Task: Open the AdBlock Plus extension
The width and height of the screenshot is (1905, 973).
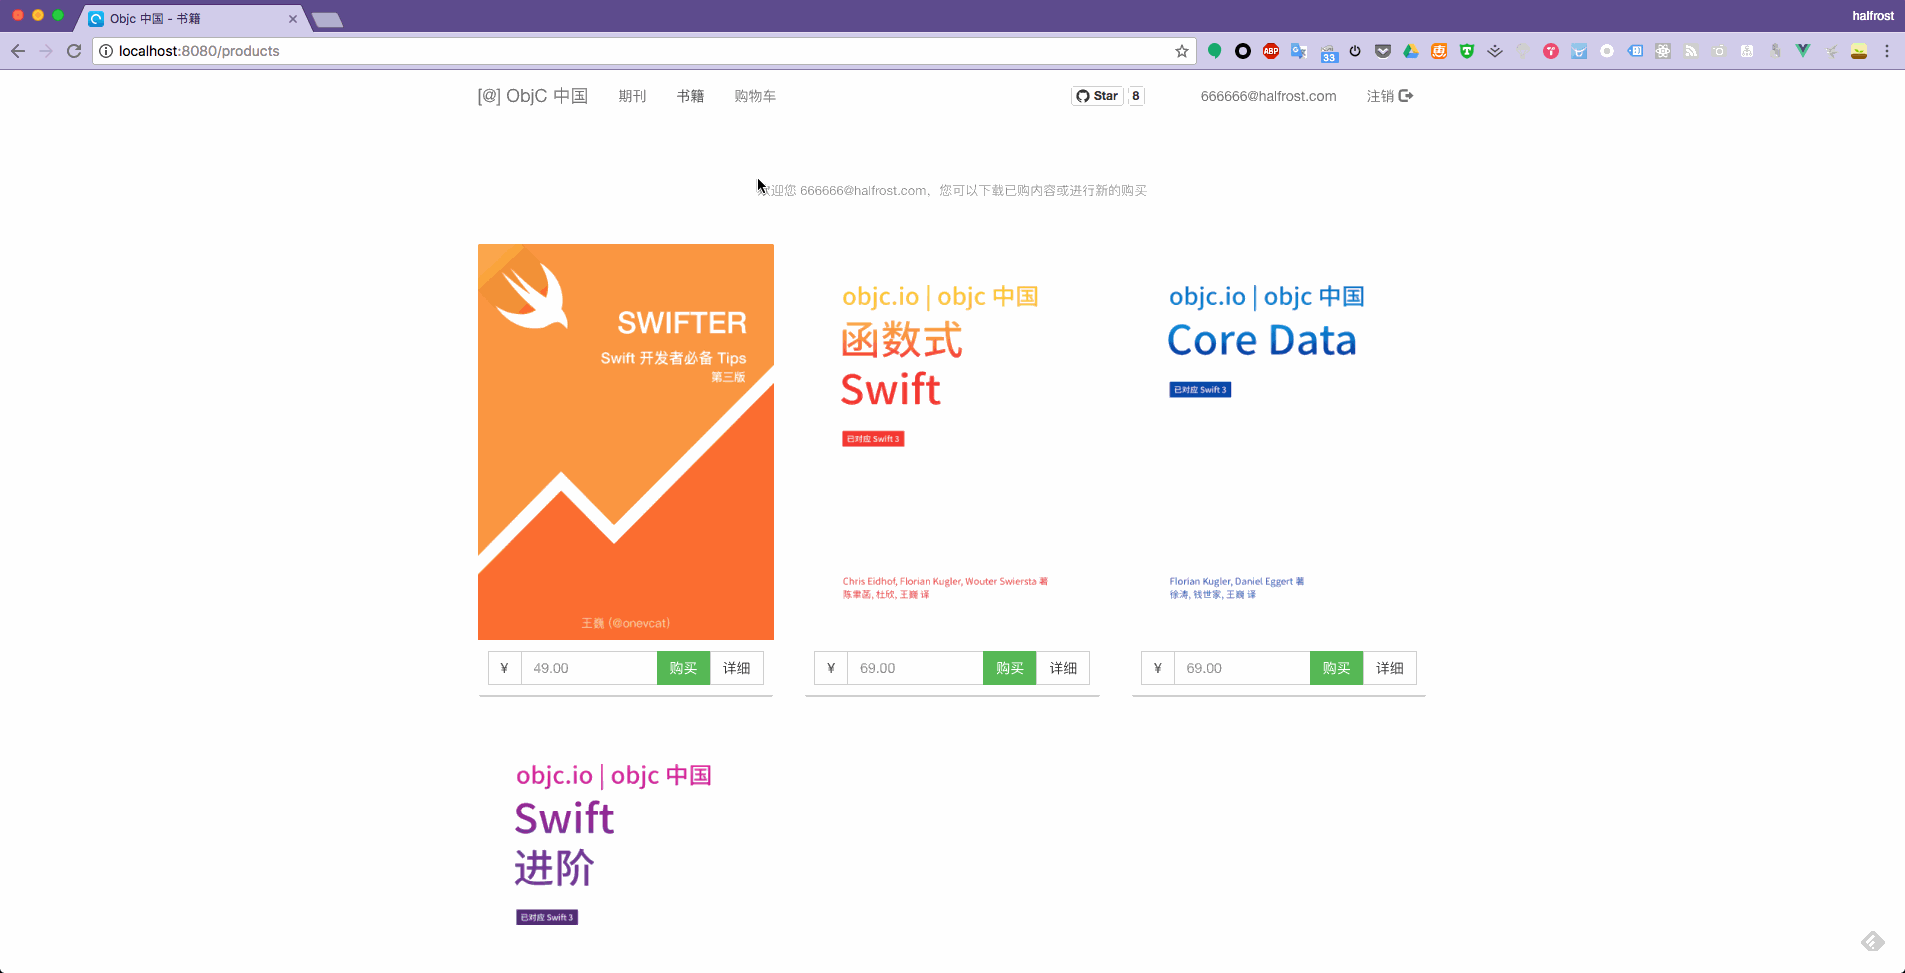Action: (x=1271, y=51)
